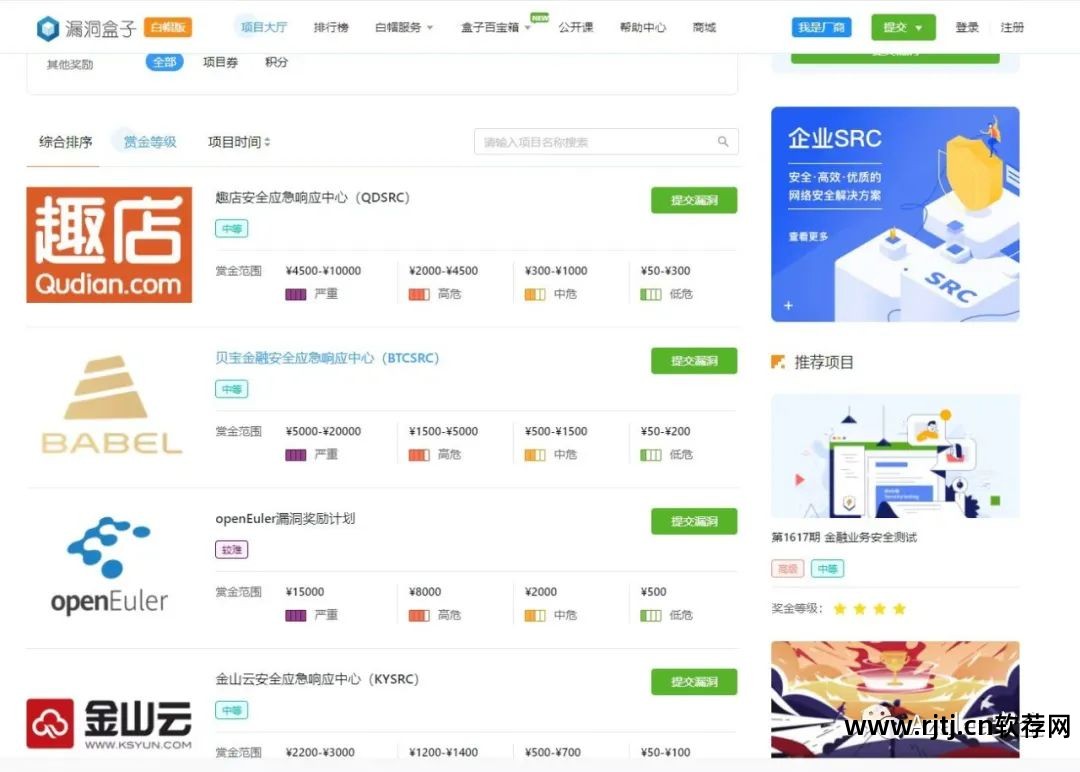Click 提交漏洞 for 金山云安全应急响应中心
The image size is (1080, 772).
click(x=694, y=682)
